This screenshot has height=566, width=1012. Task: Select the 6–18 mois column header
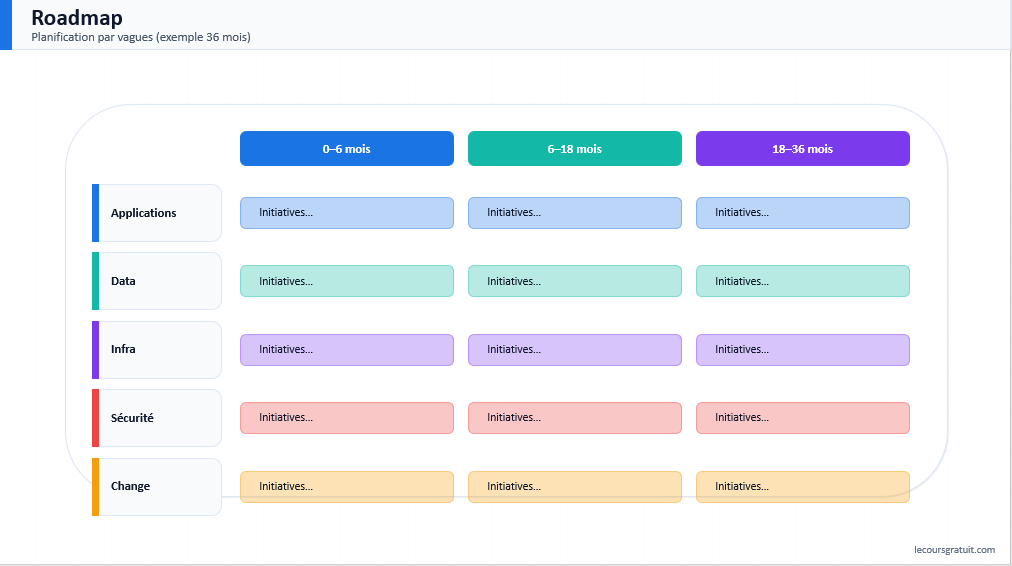coord(574,149)
